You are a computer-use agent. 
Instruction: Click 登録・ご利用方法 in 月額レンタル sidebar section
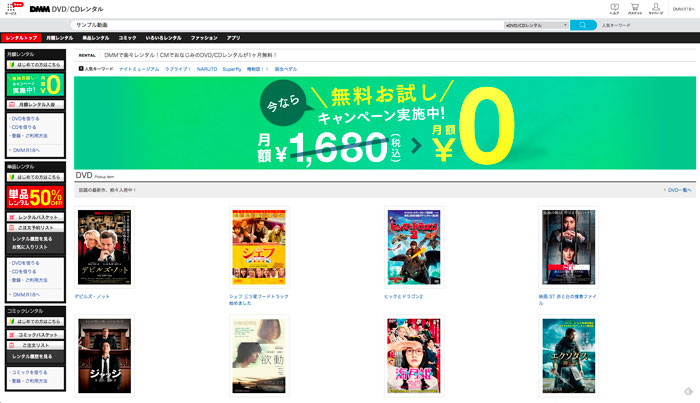(29, 136)
